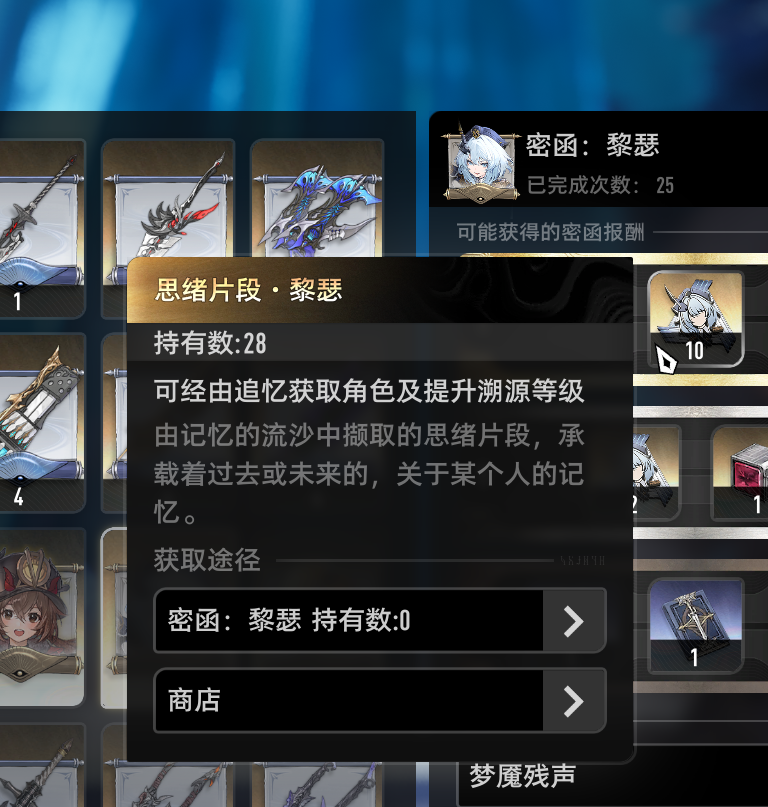This screenshot has width=768, height=807.
Task: Select the brown-haired girl character scroll card
Action: coord(41,617)
